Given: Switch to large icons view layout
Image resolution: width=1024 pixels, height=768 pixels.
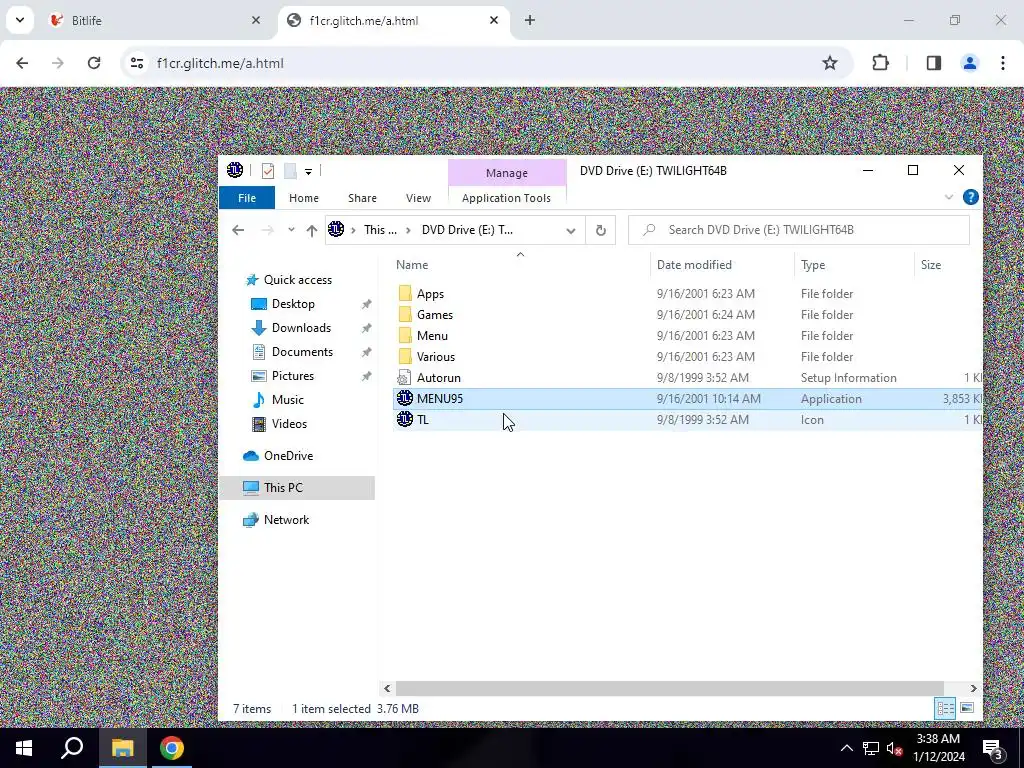Looking at the screenshot, I should pyautogui.click(x=967, y=709).
